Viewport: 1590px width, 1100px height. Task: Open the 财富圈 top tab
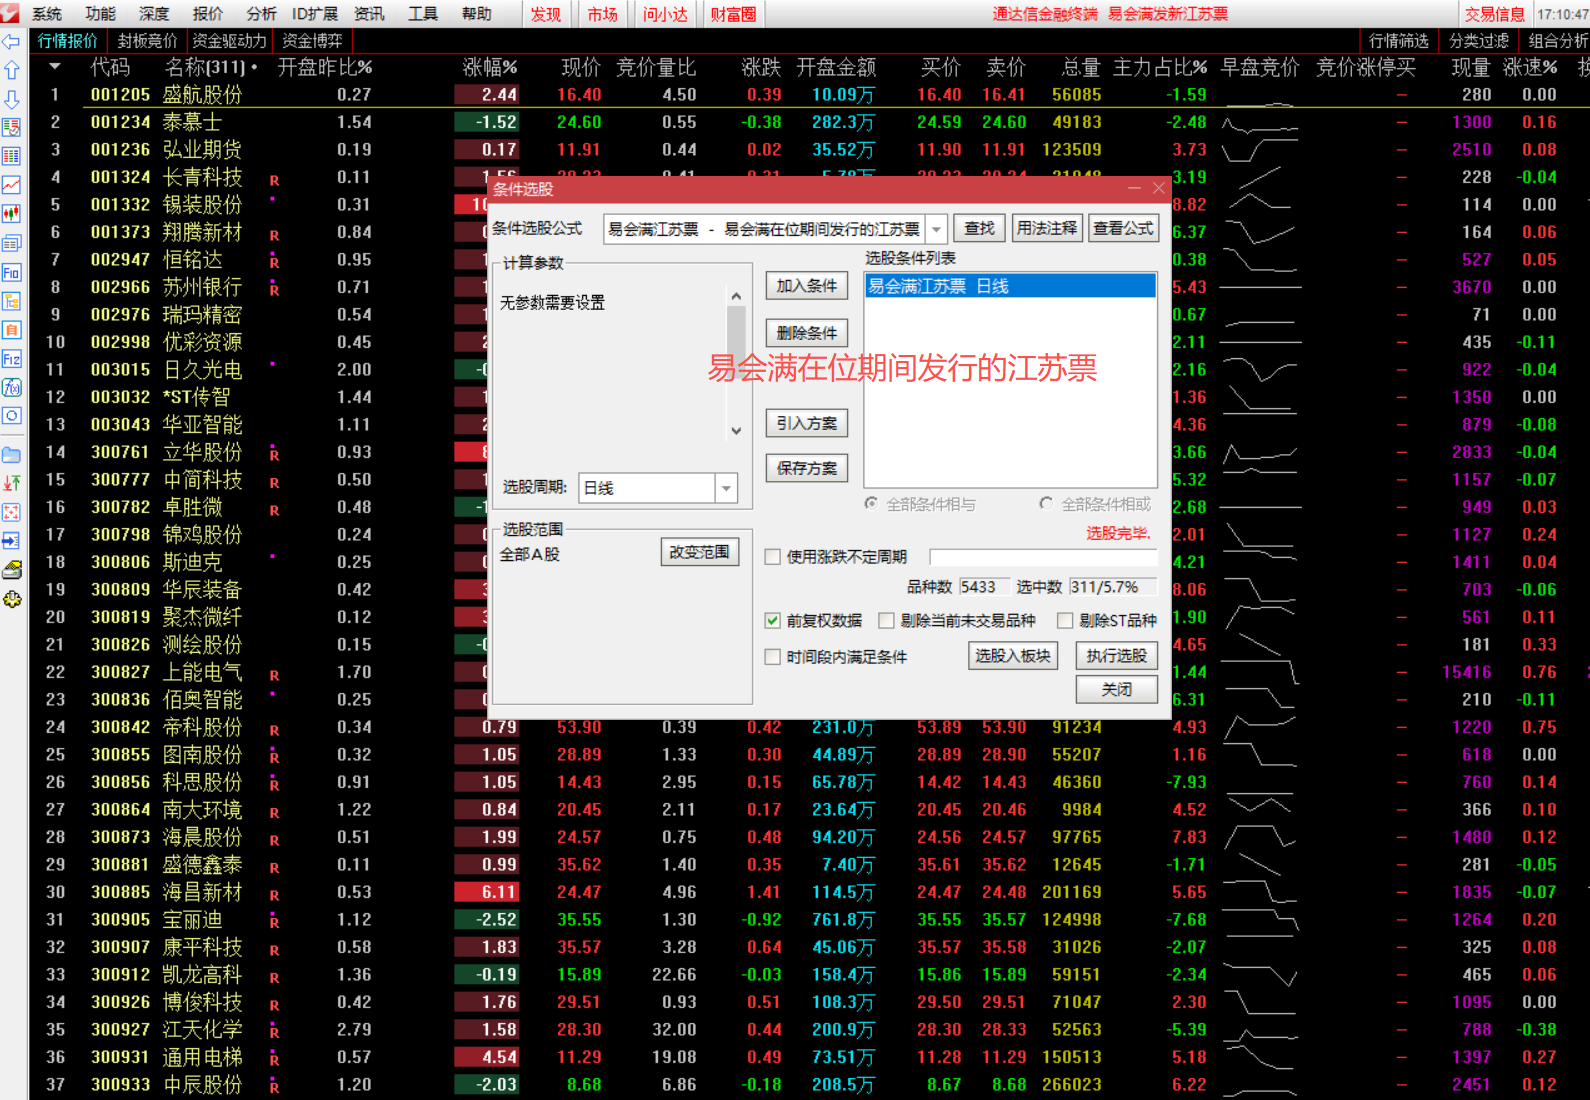tap(733, 14)
